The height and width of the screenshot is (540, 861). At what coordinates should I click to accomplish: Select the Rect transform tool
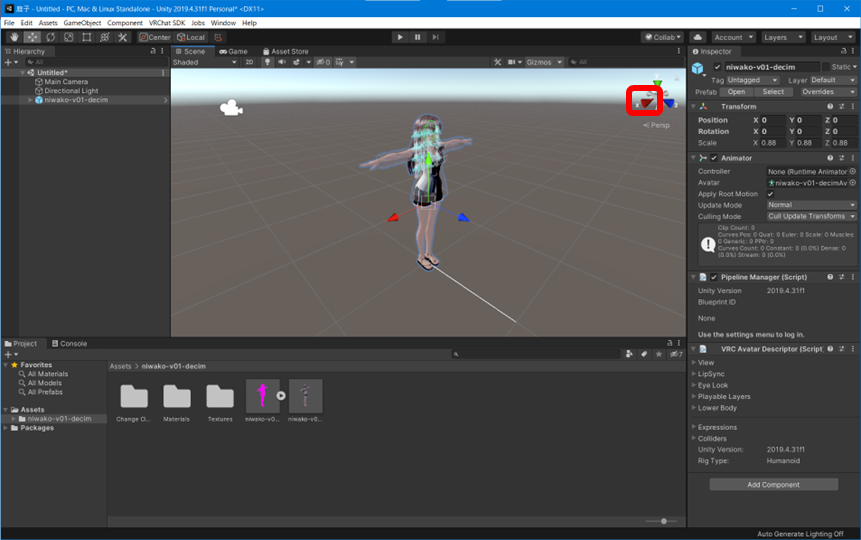pyautogui.click(x=86, y=37)
